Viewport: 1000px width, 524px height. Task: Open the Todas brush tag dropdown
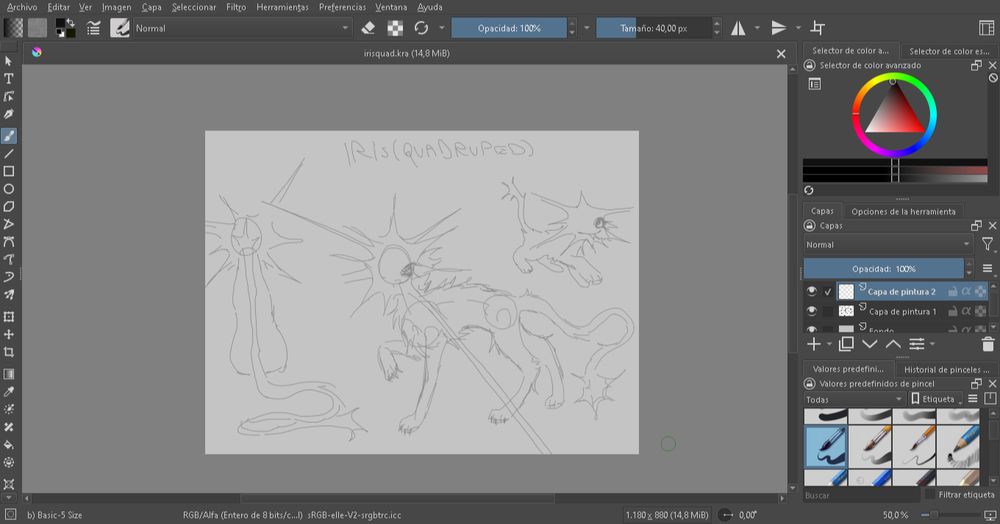854,400
